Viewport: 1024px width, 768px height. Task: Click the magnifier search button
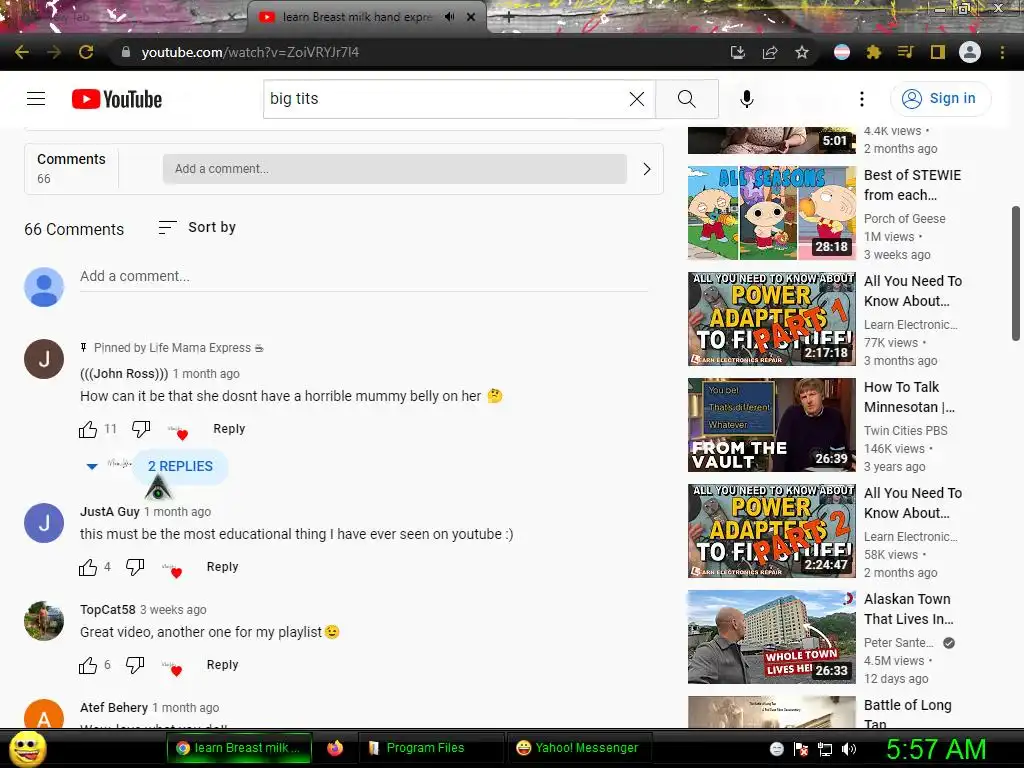pos(687,99)
